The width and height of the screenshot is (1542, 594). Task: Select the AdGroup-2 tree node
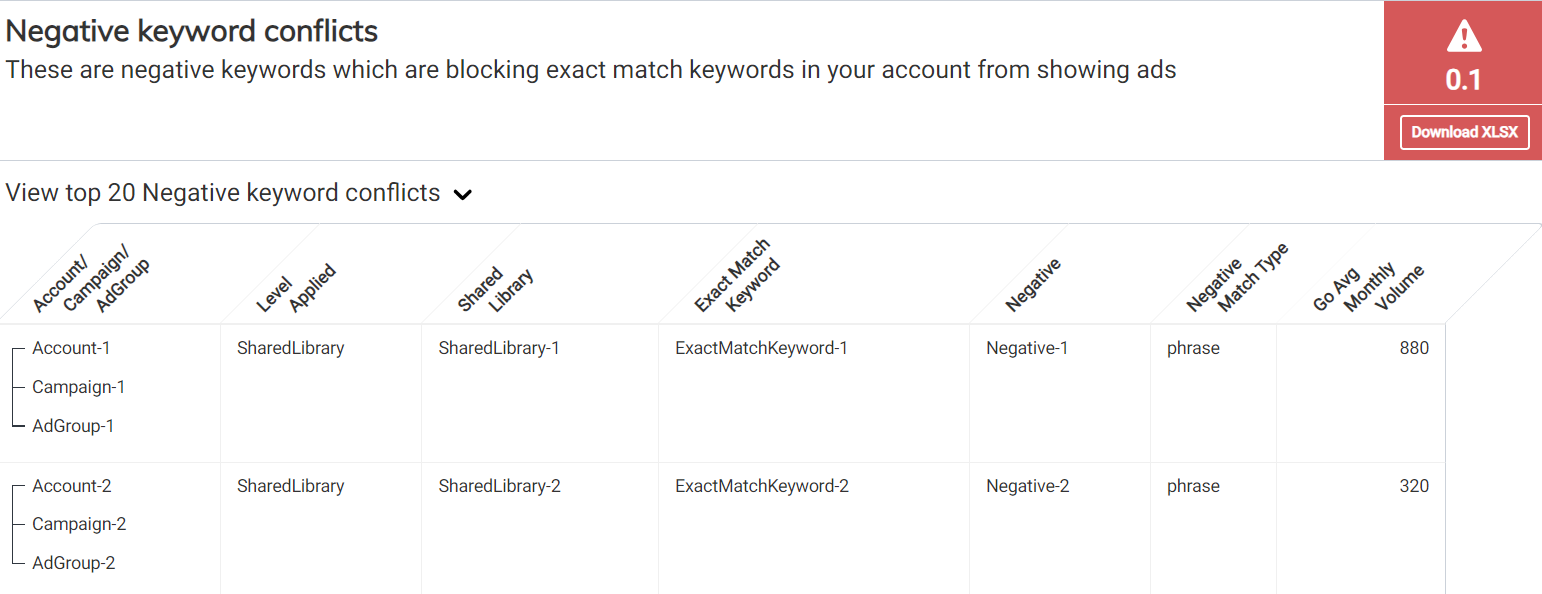(x=74, y=563)
